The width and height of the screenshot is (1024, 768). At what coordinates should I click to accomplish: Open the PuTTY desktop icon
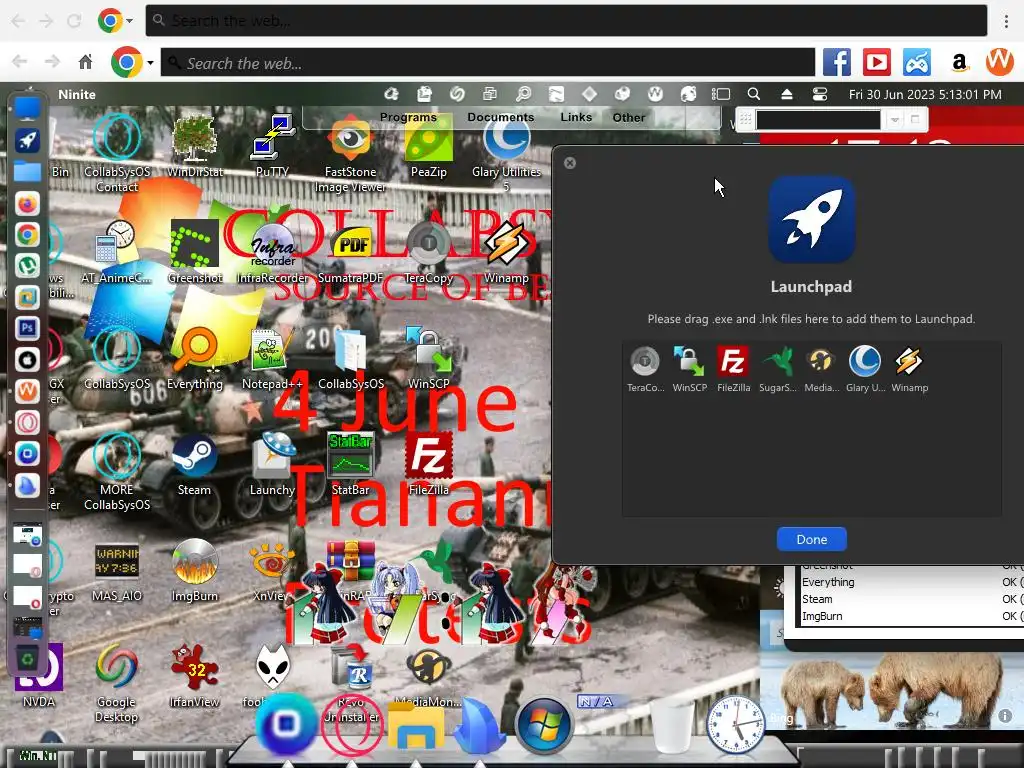coord(272,146)
